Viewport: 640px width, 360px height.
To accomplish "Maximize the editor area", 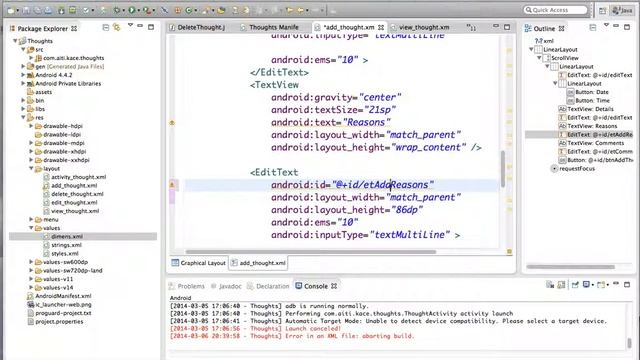I will (x=507, y=27).
